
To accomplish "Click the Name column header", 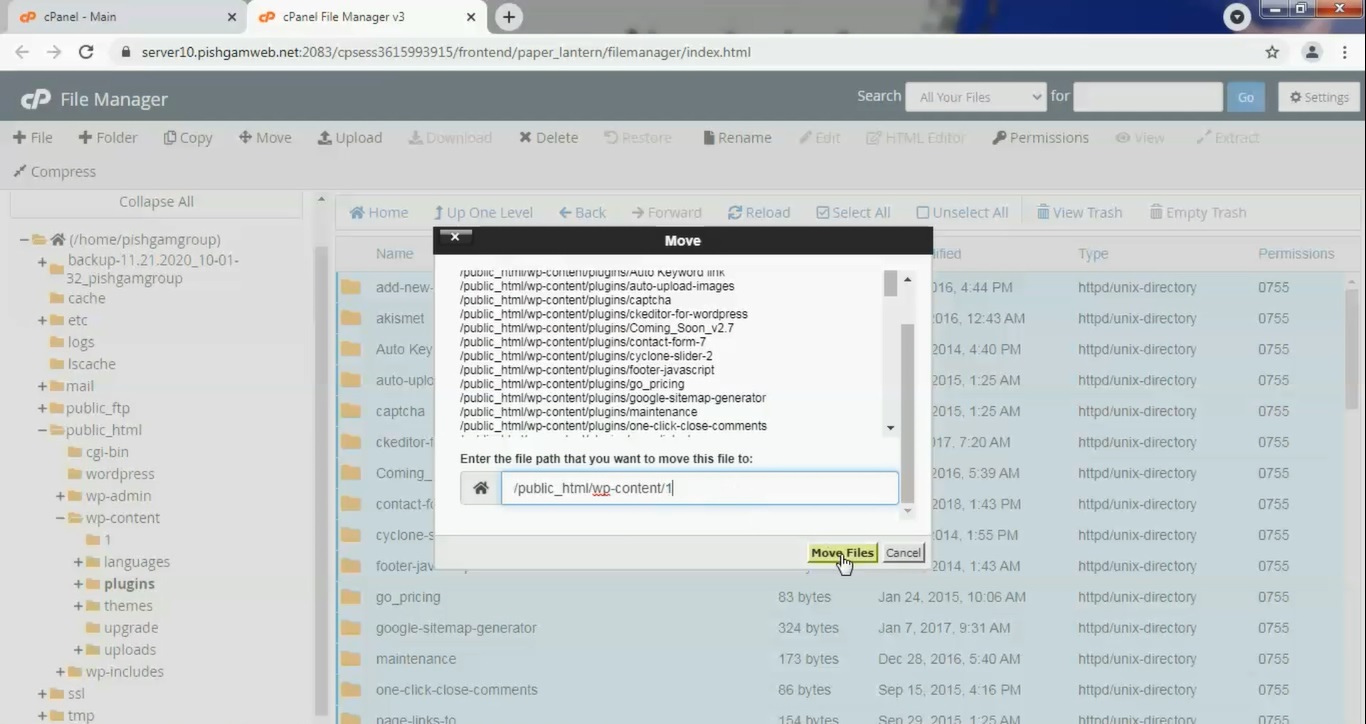I will (394, 254).
